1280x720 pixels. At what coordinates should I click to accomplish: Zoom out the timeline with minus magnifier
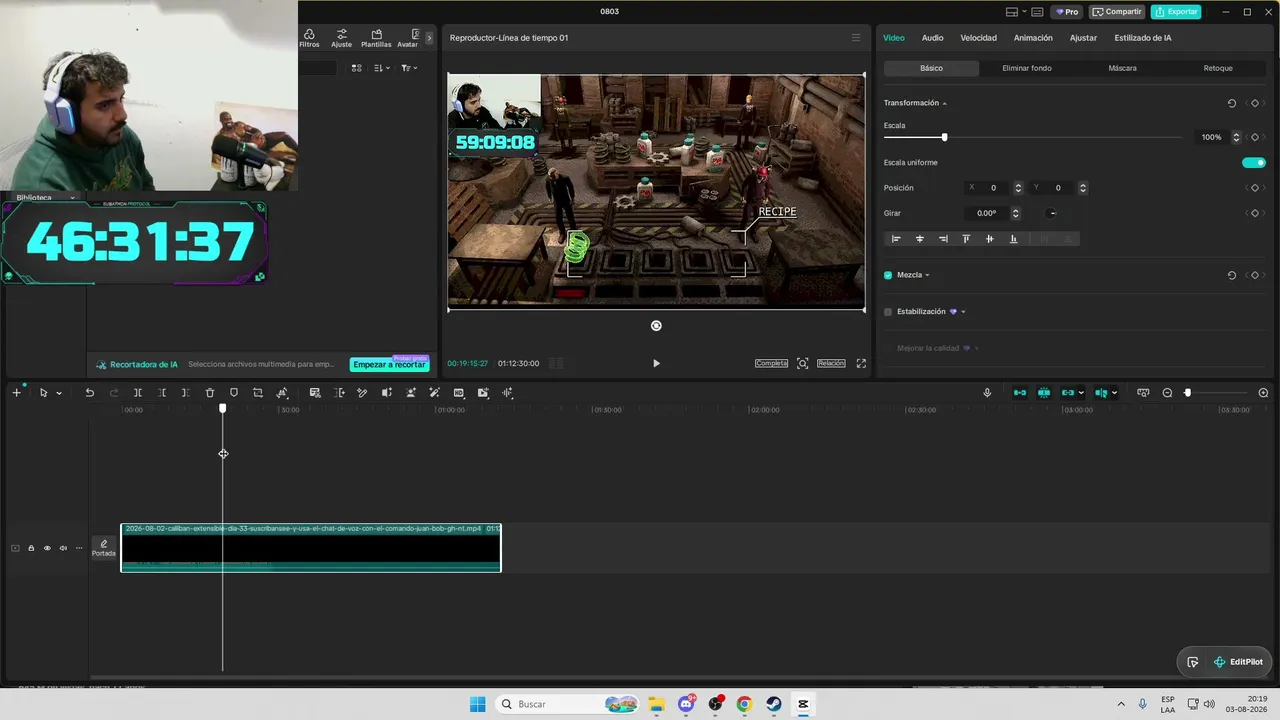[x=1167, y=393]
